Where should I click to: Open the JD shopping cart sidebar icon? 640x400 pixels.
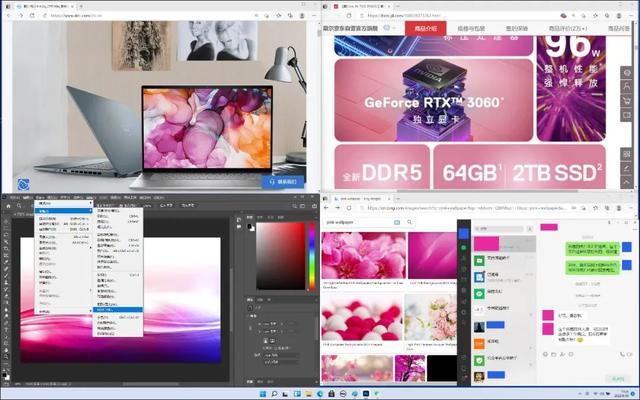(627, 101)
